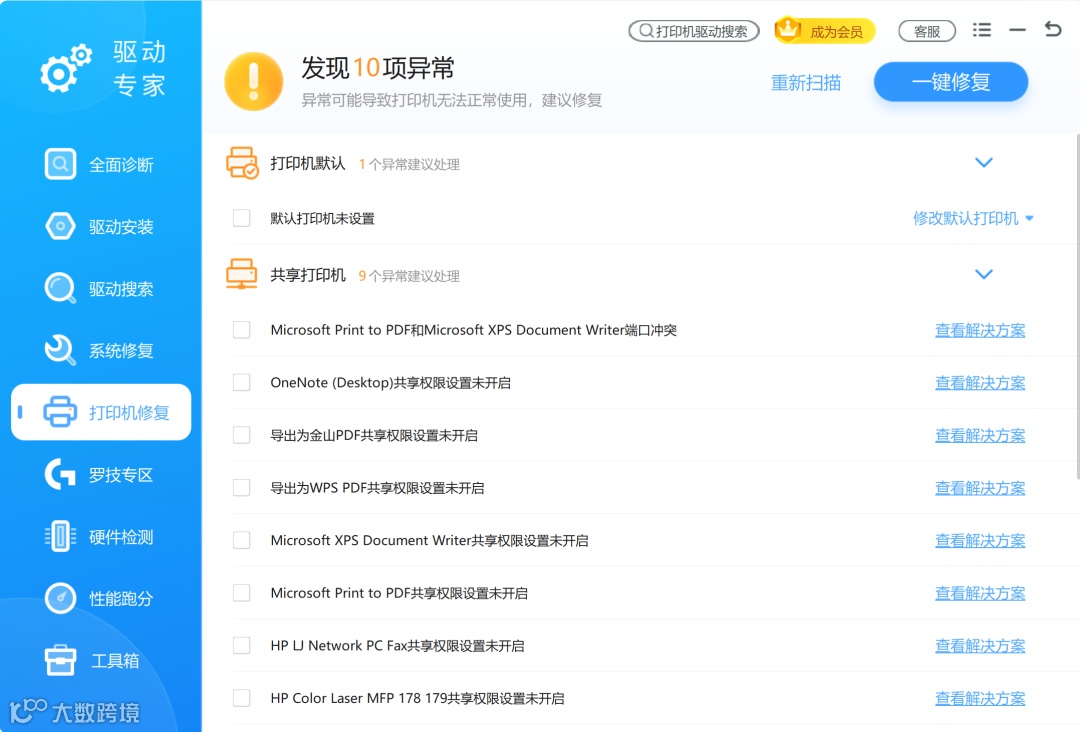View solution for Microsoft Print to PDF共享权限 row

pyautogui.click(x=979, y=593)
